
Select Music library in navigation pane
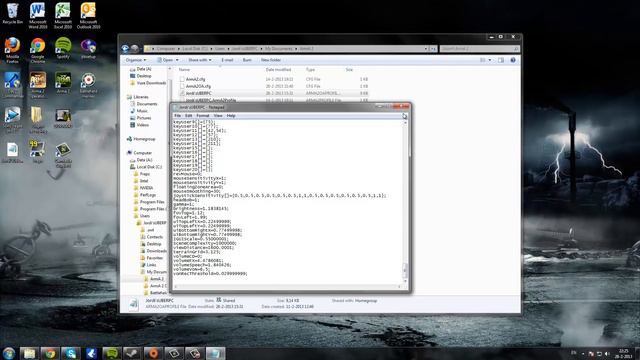tap(142, 111)
